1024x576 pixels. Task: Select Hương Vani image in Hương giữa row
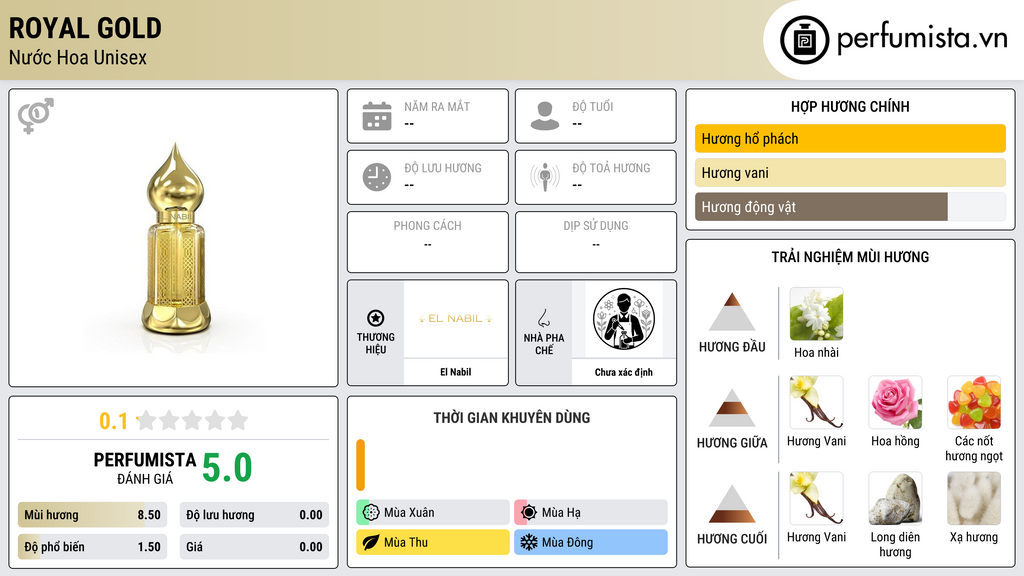coord(816,402)
